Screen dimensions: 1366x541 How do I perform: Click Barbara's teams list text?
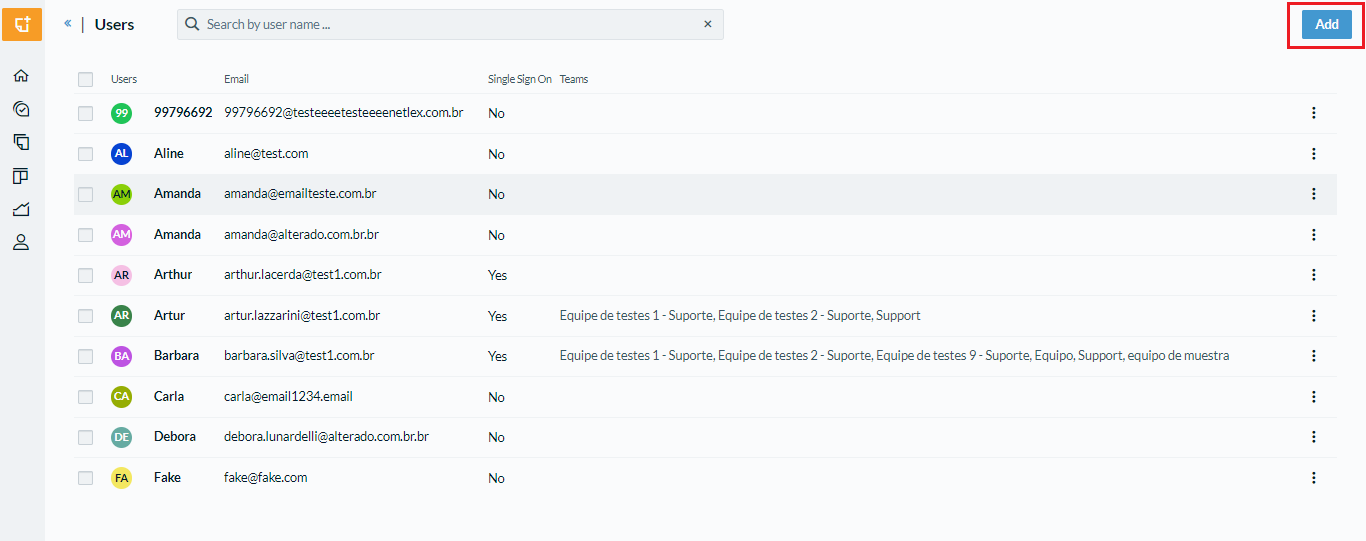894,355
